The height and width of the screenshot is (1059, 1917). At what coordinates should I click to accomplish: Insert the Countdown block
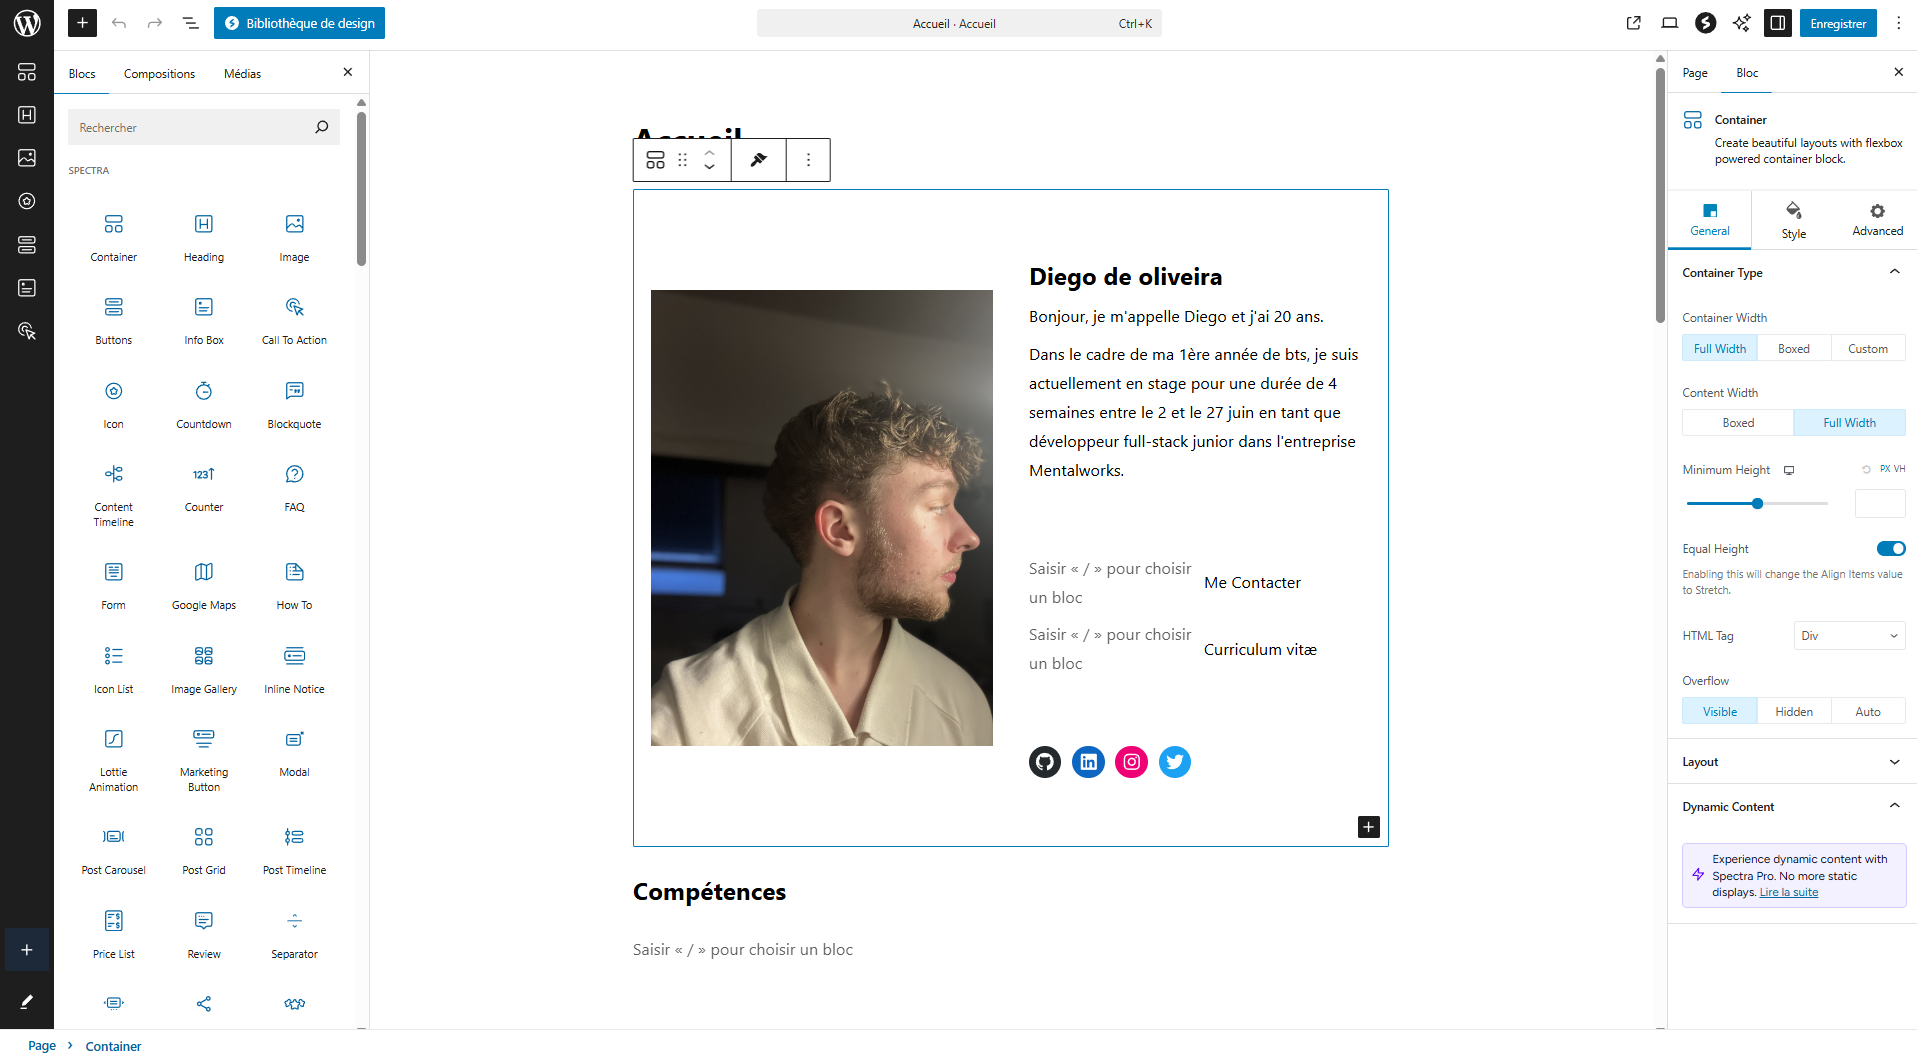(204, 404)
